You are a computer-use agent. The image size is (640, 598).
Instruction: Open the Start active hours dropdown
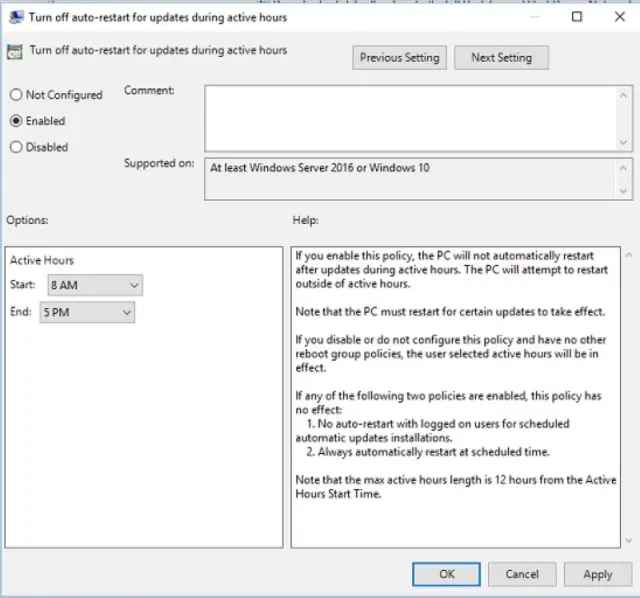[x=95, y=286]
